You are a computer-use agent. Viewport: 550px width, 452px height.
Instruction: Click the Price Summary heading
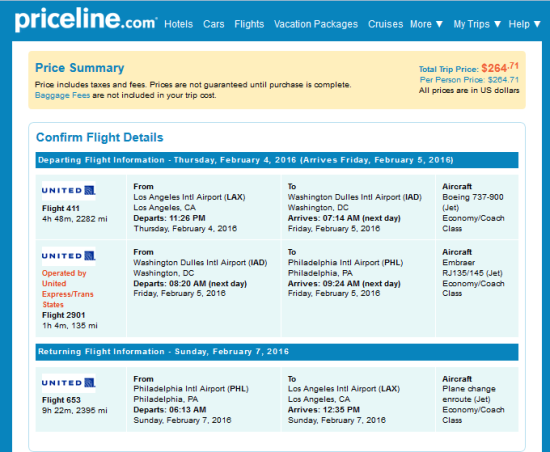(x=80, y=68)
